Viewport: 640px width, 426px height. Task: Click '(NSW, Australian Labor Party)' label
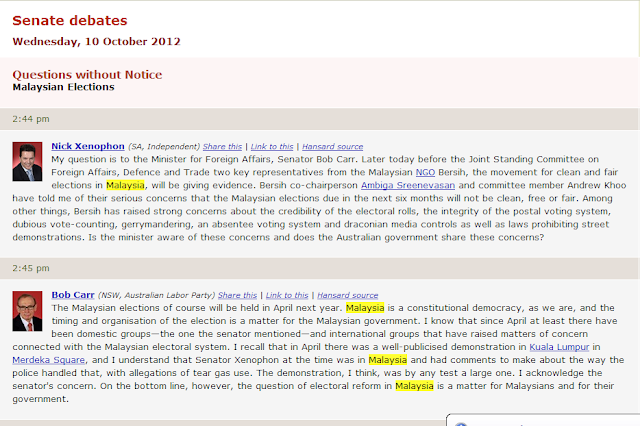pos(156,295)
